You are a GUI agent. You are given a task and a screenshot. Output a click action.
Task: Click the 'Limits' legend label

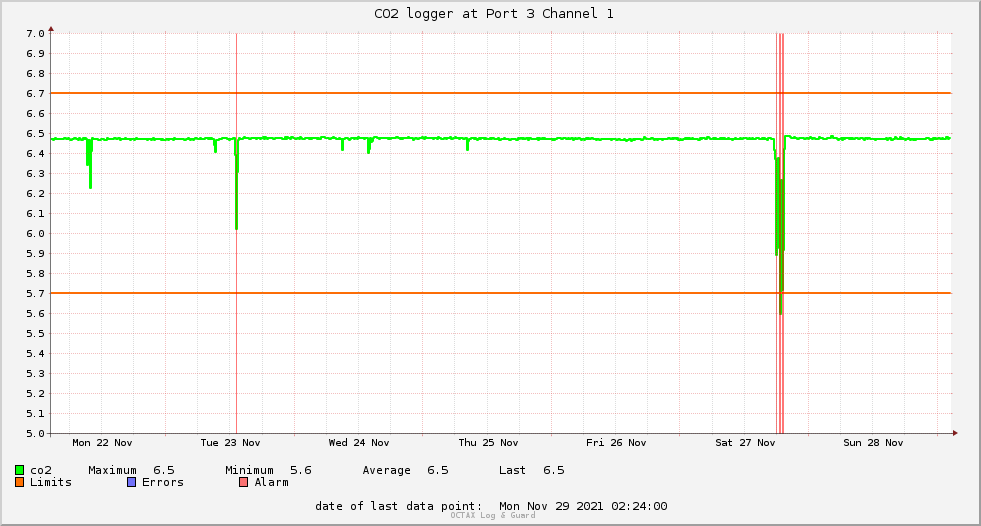[51, 482]
